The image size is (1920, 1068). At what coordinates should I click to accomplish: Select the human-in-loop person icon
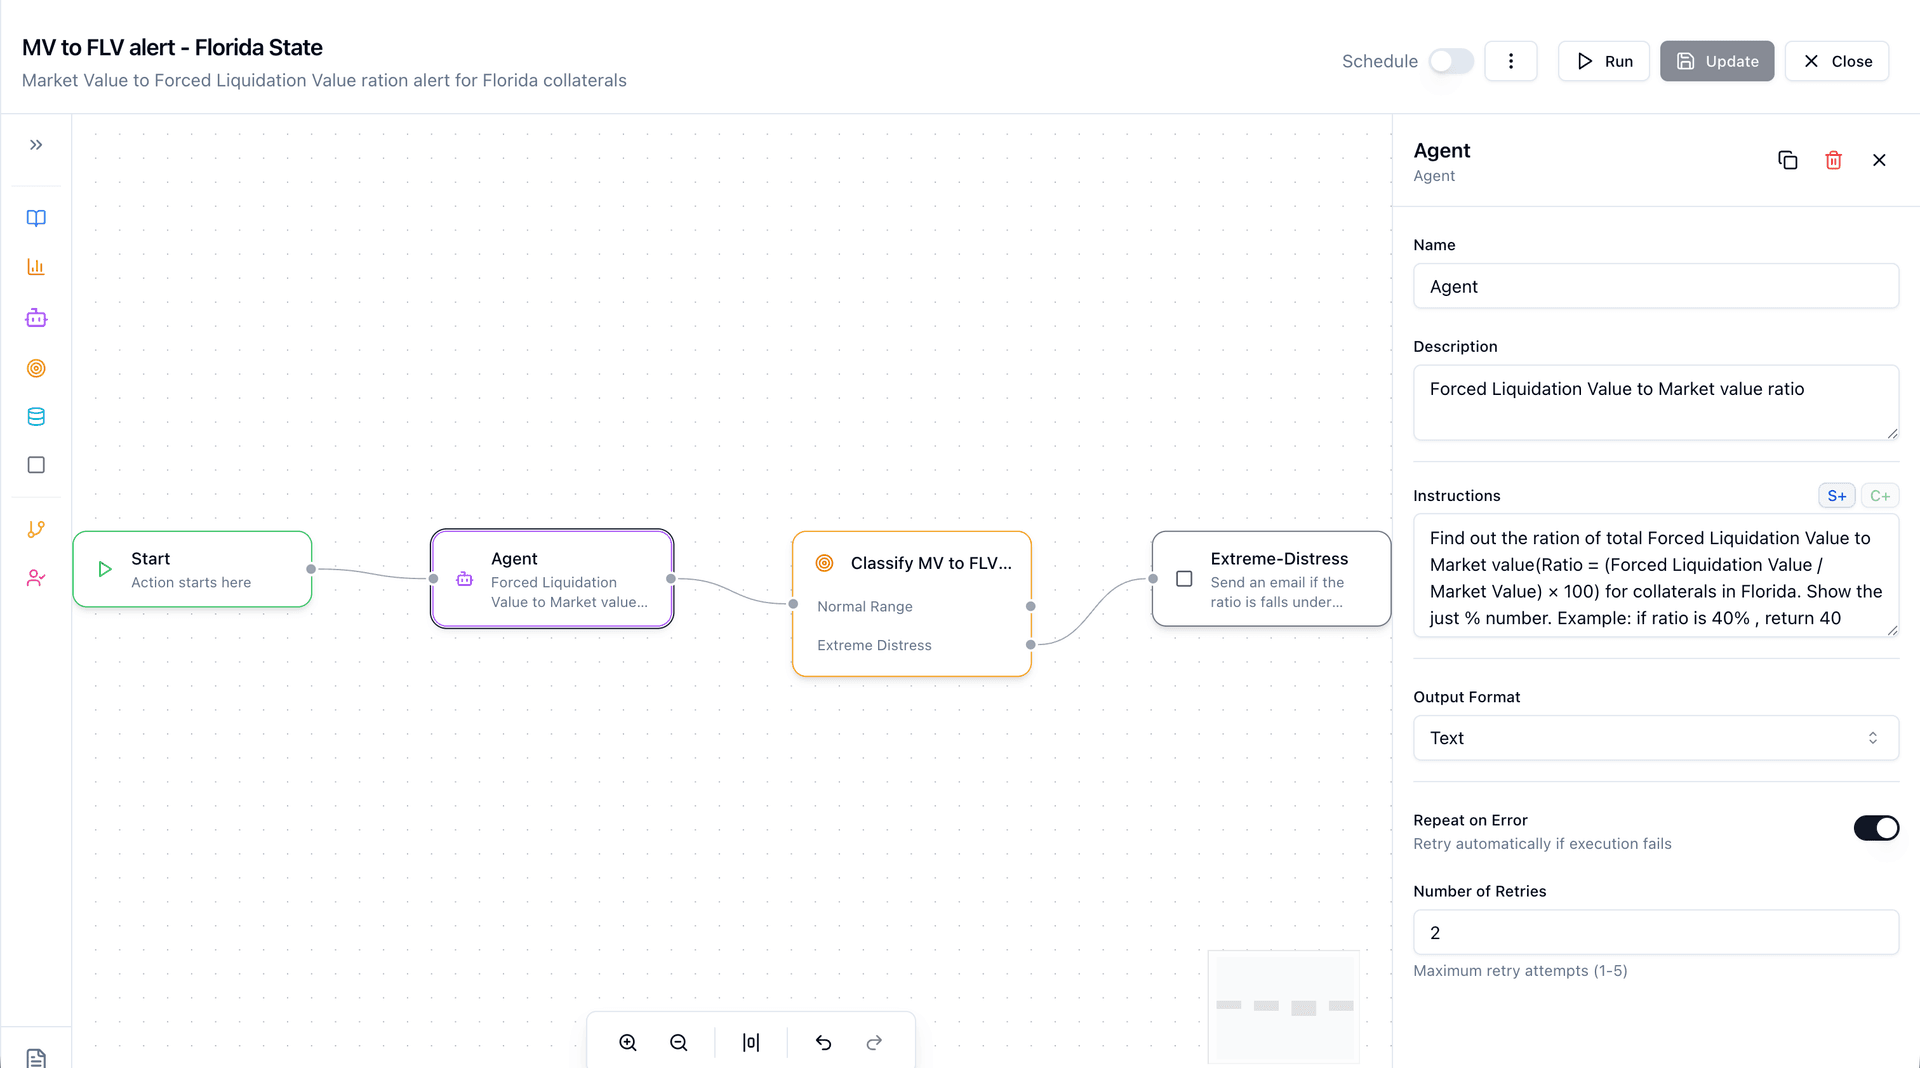[36, 577]
